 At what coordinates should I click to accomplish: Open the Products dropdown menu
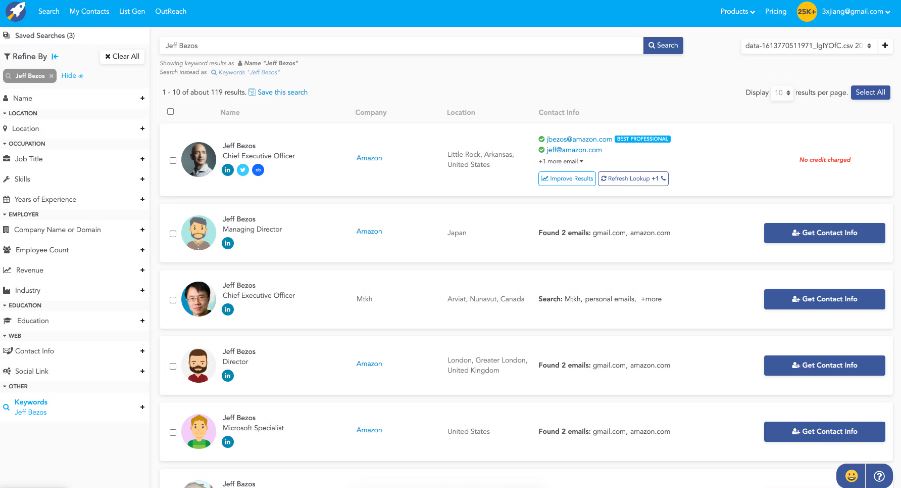coord(737,11)
